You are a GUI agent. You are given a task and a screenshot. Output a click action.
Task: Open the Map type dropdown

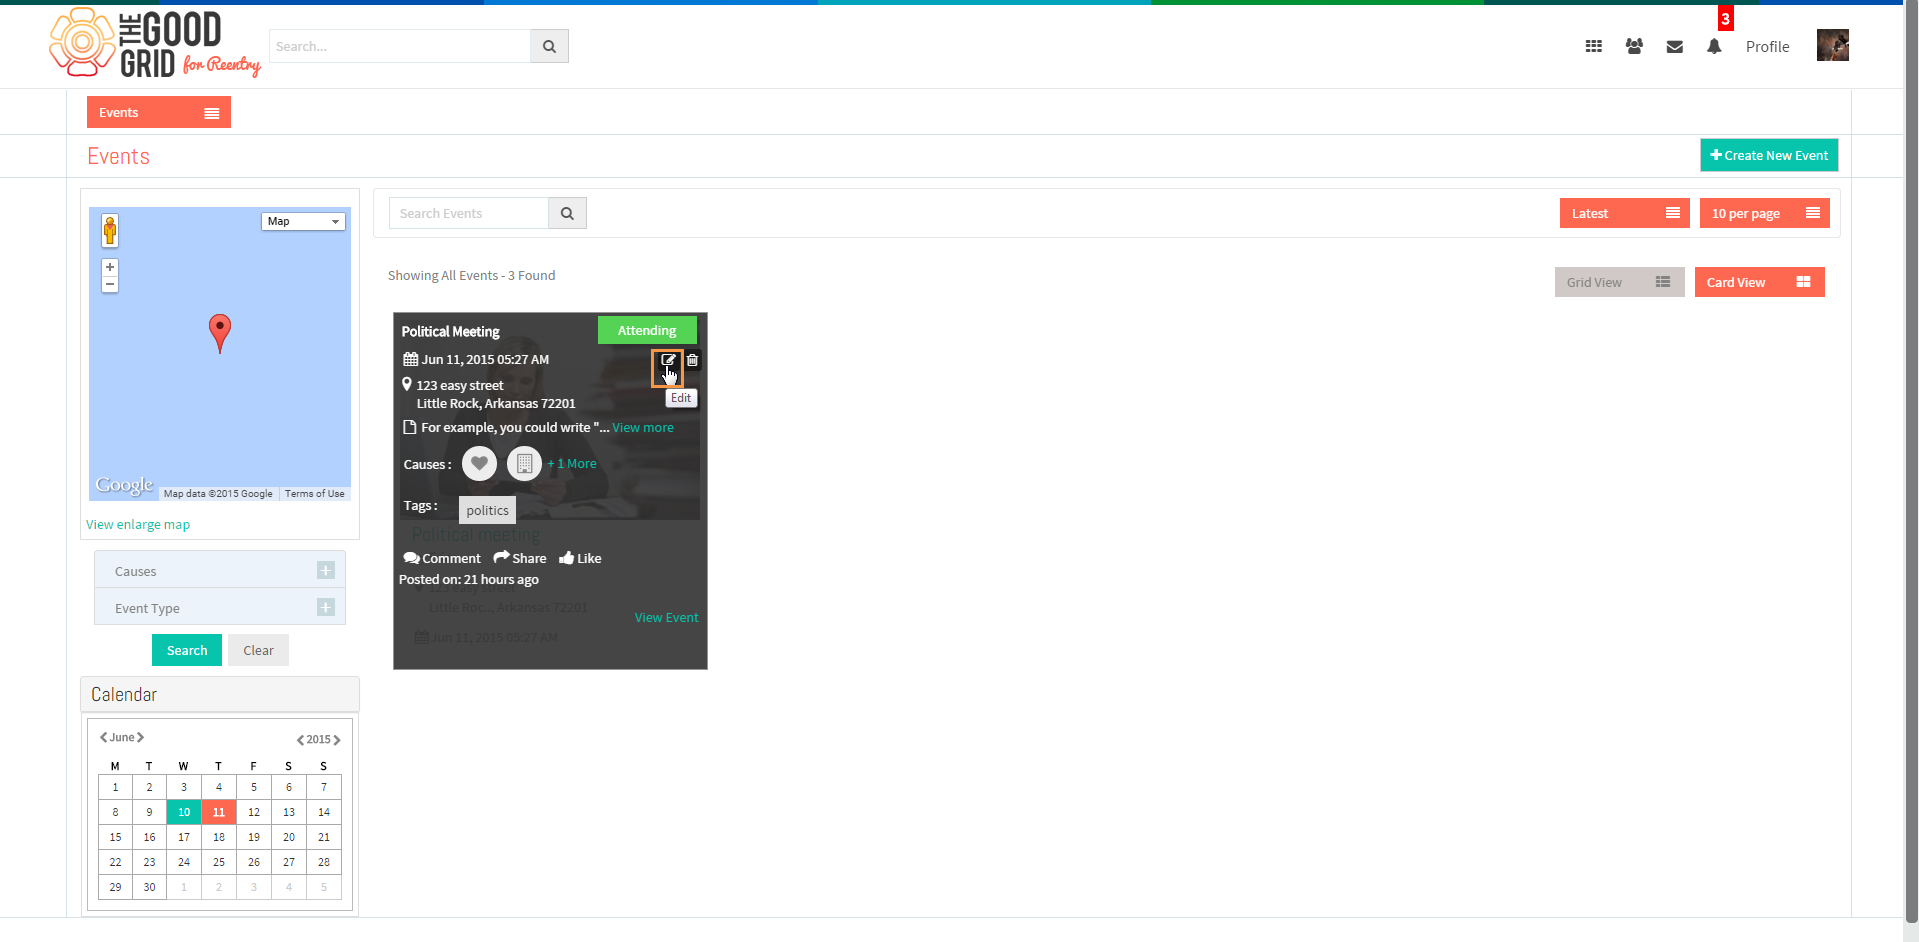(304, 221)
